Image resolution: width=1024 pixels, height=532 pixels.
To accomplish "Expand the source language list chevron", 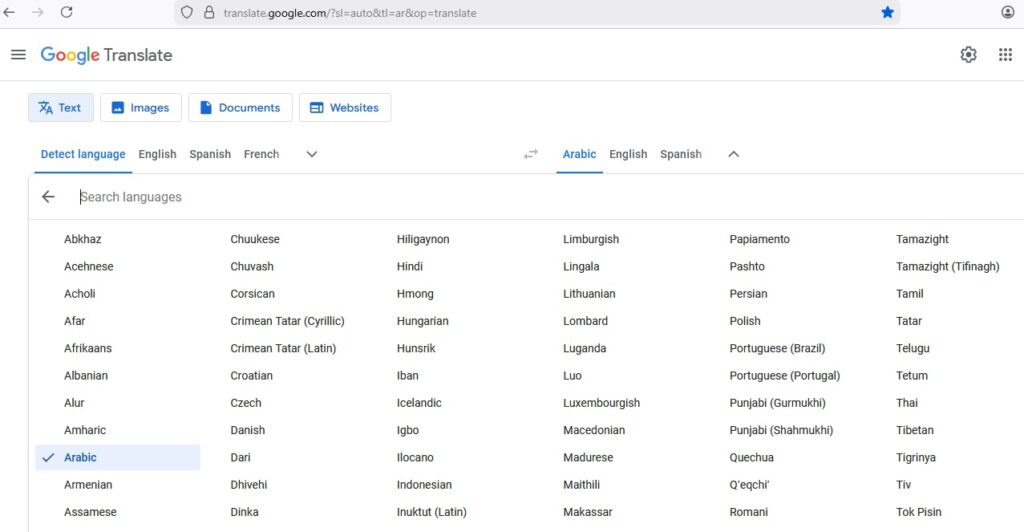I will pyautogui.click(x=312, y=154).
